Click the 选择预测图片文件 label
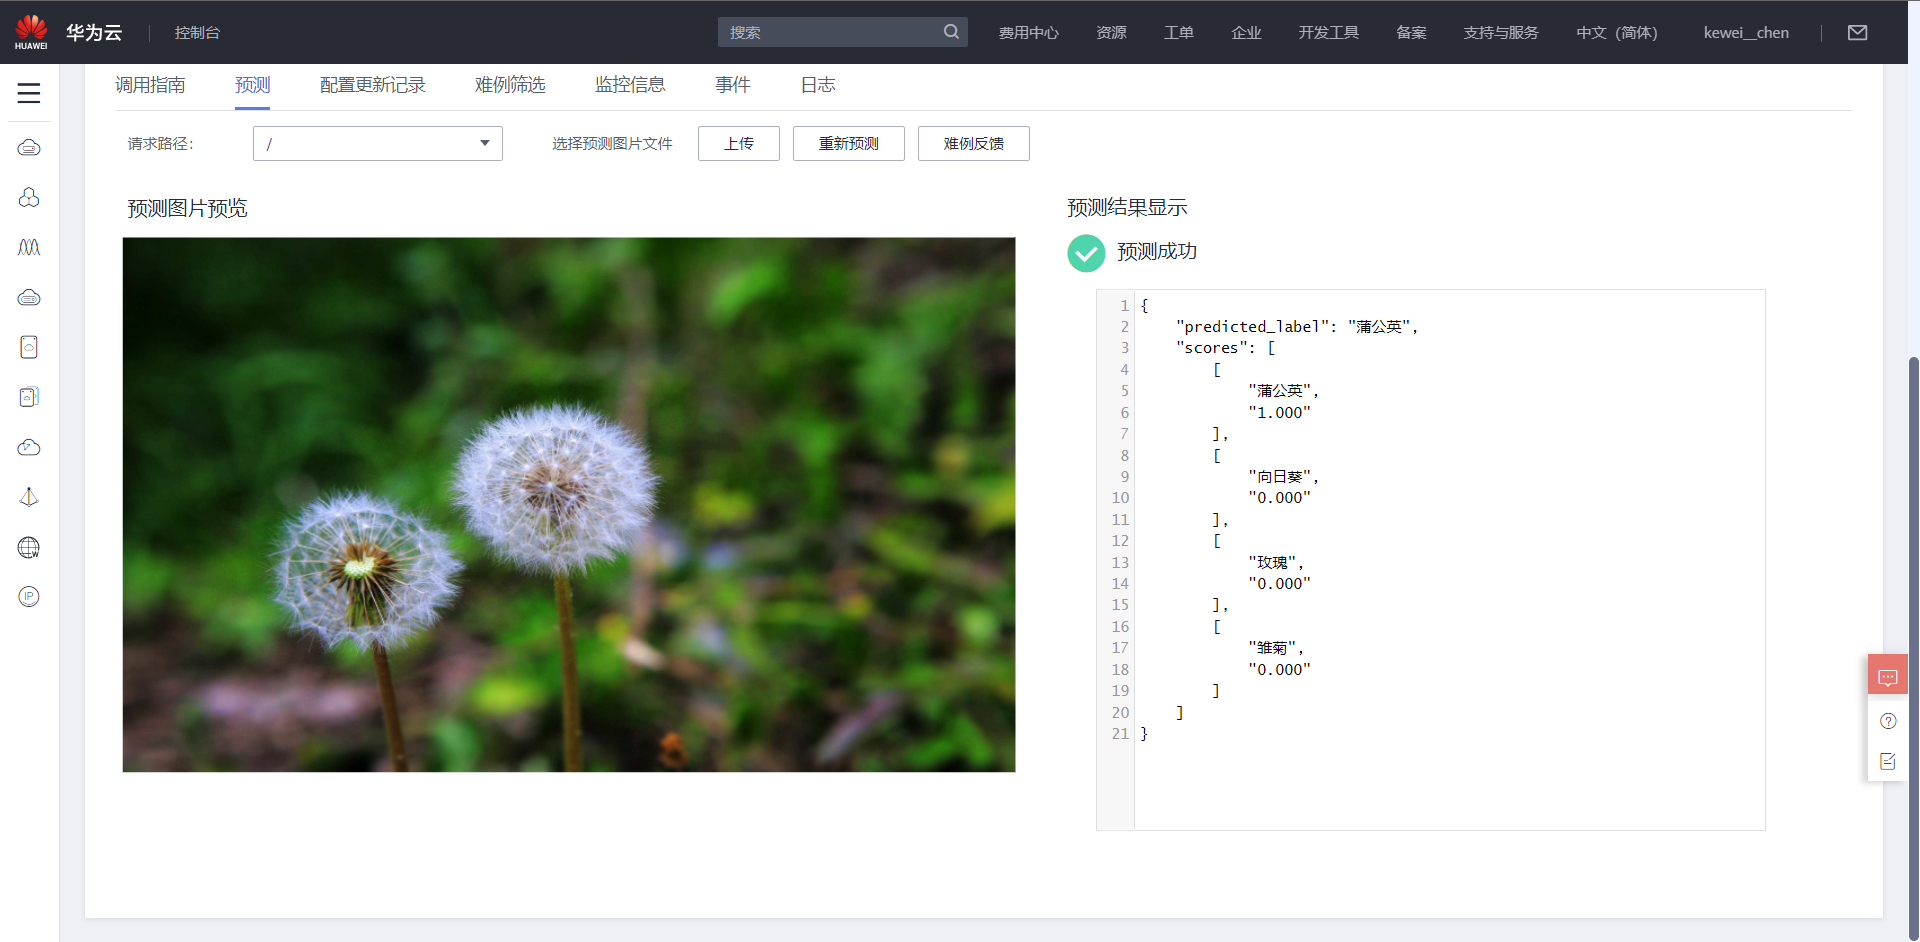 612,144
